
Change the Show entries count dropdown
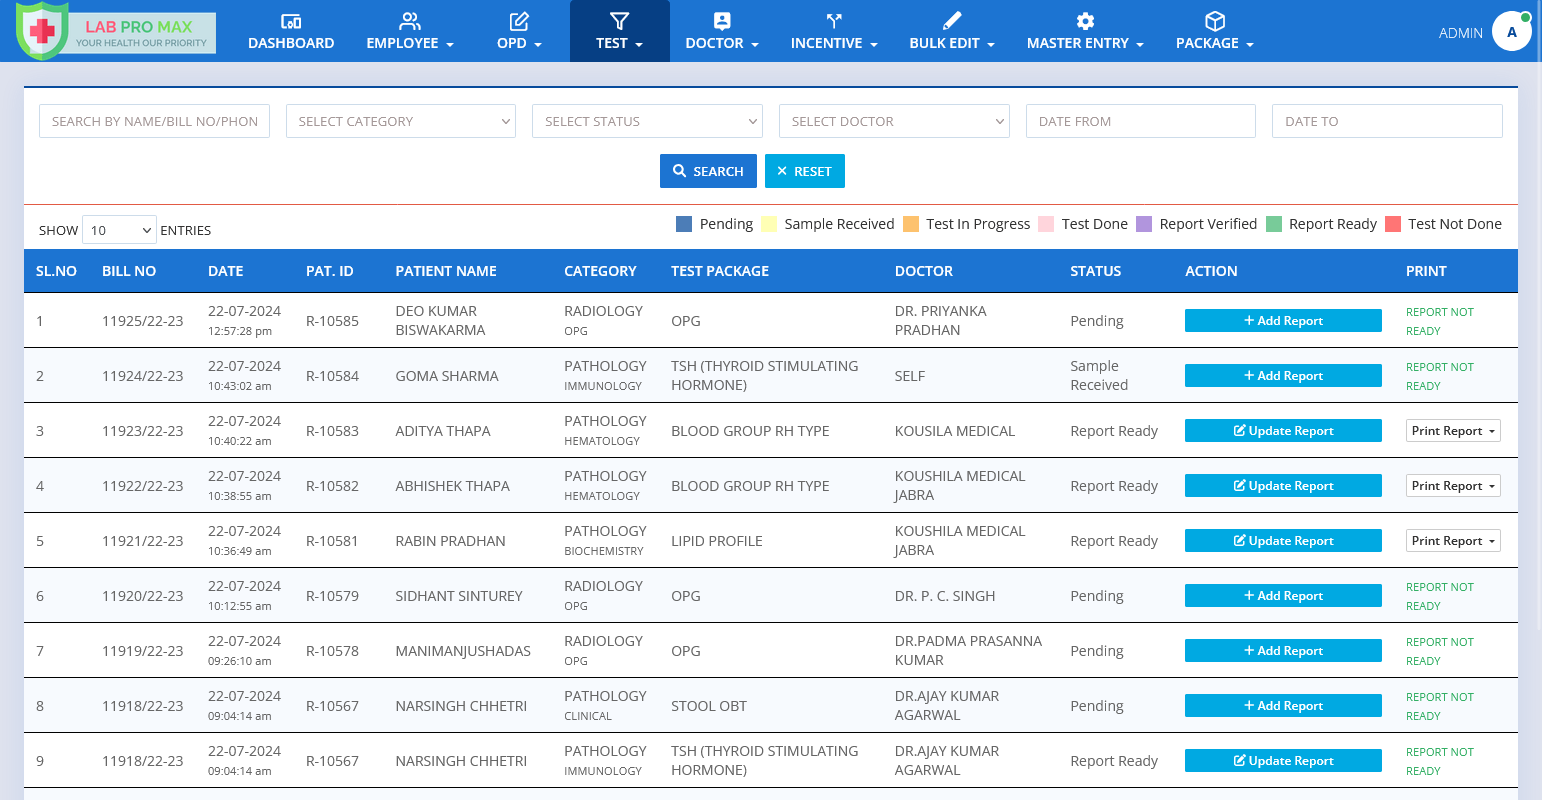[x=119, y=230]
